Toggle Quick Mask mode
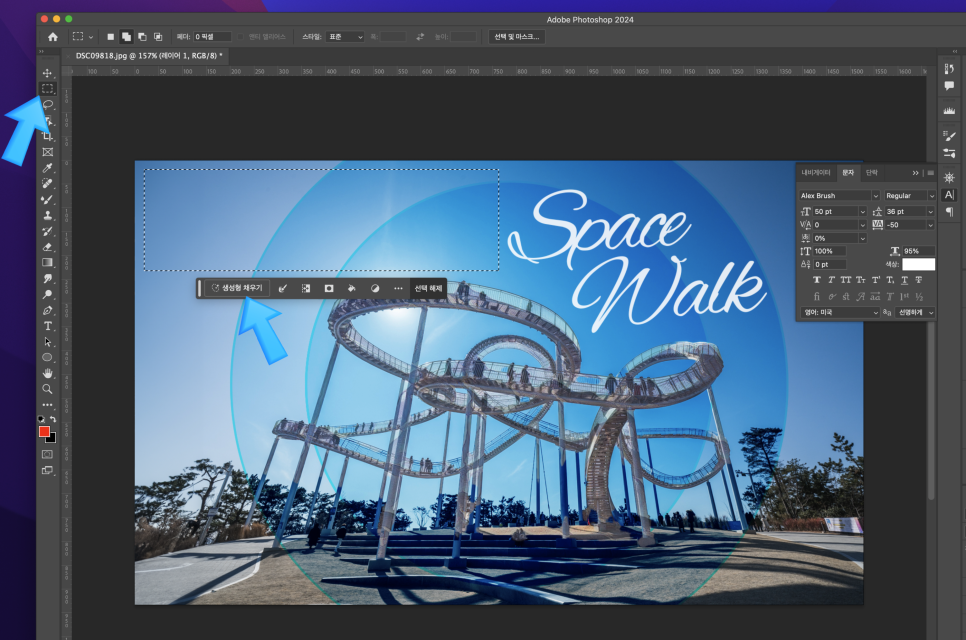This screenshot has height=640, width=966. pyautogui.click(x=47, y=455)
